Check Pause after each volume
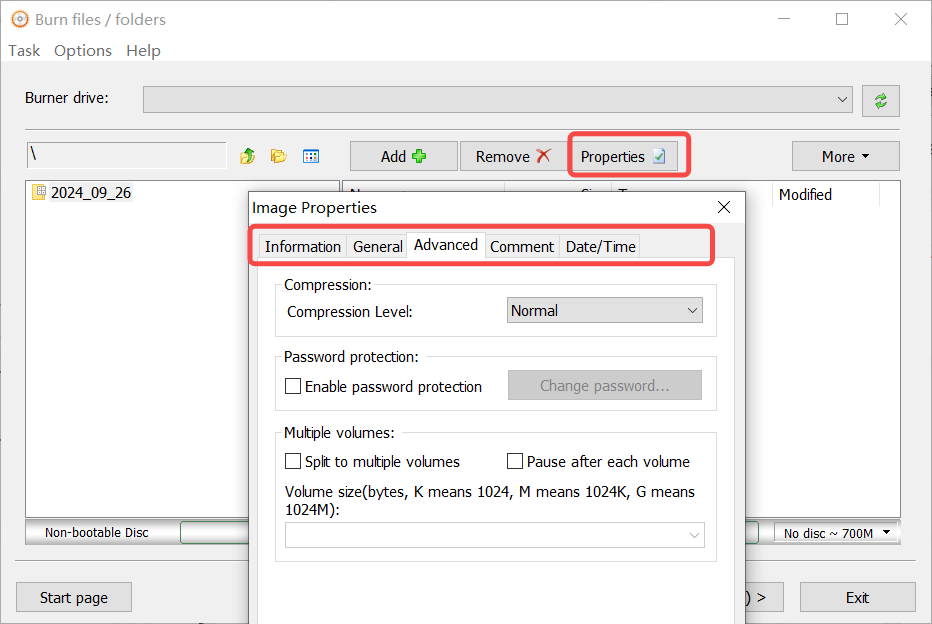932x624 pixels. pos(515,461)
